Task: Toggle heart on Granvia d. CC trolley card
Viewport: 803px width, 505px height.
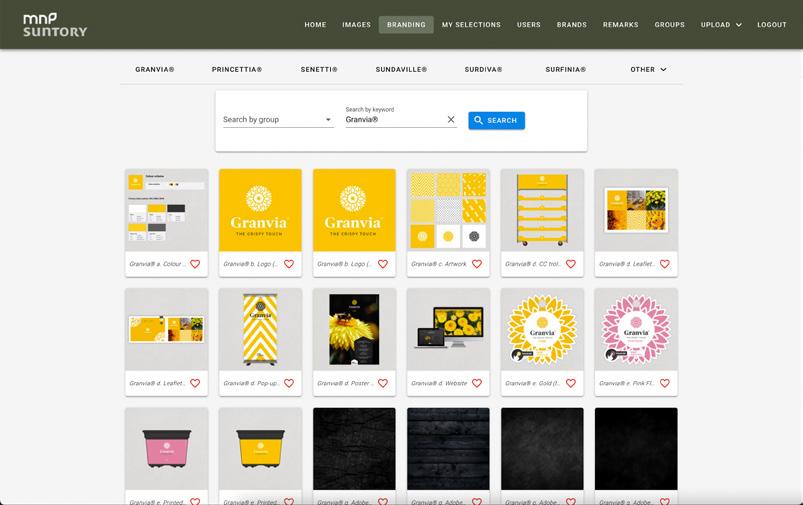Action: [x=571, y=264]
